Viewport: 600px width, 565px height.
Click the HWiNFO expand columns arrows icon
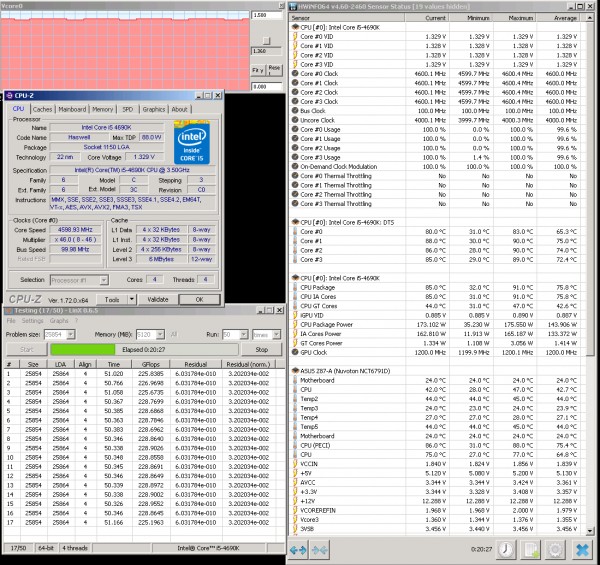coord(298,550)
